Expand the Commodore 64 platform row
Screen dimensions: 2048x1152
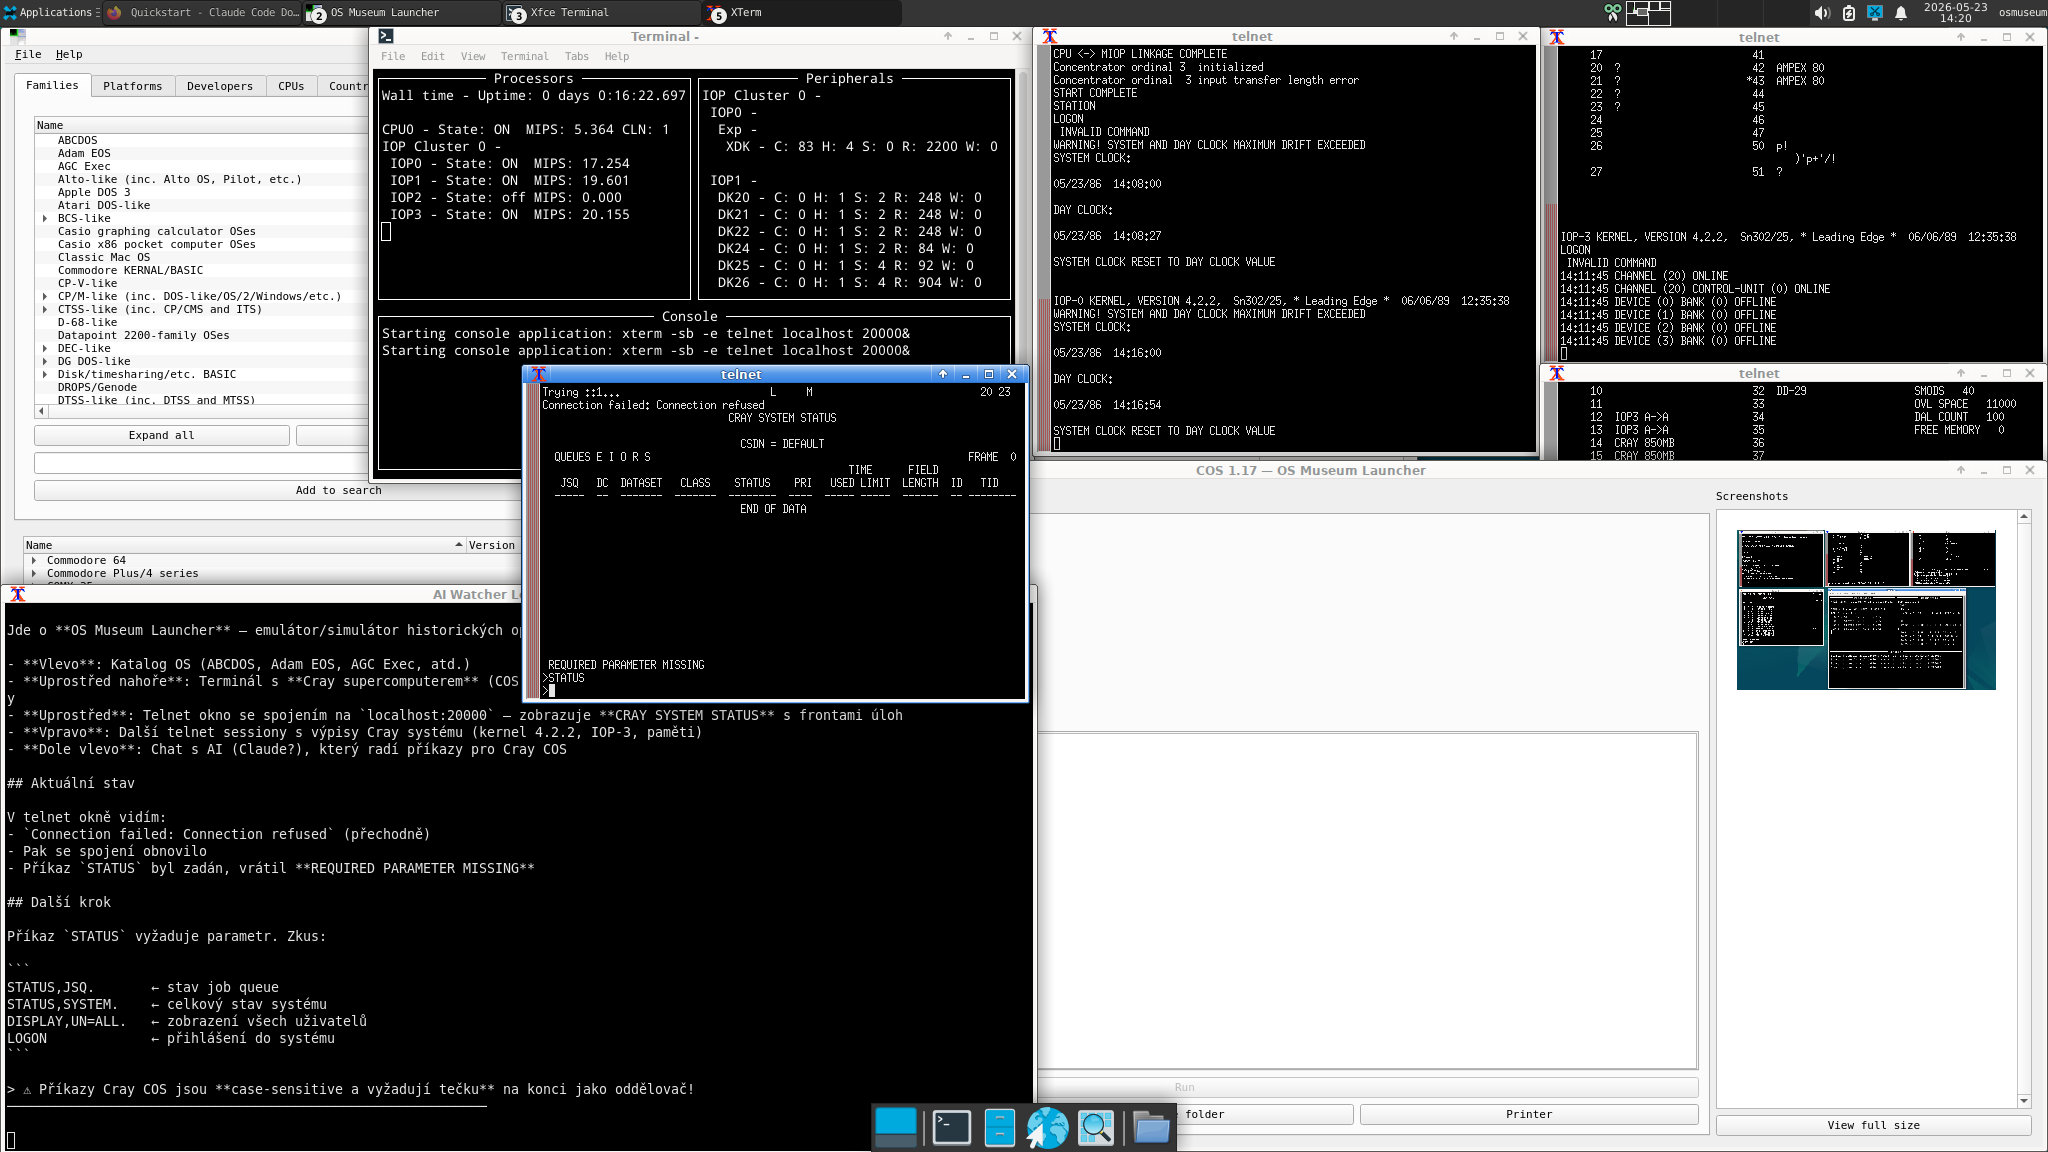(34, 560)
